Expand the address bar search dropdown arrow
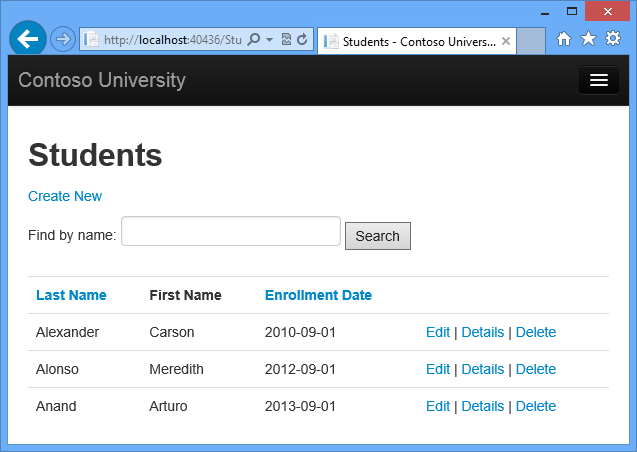The image size is (637, 452). pyautogui.click(x=268, y=40)
